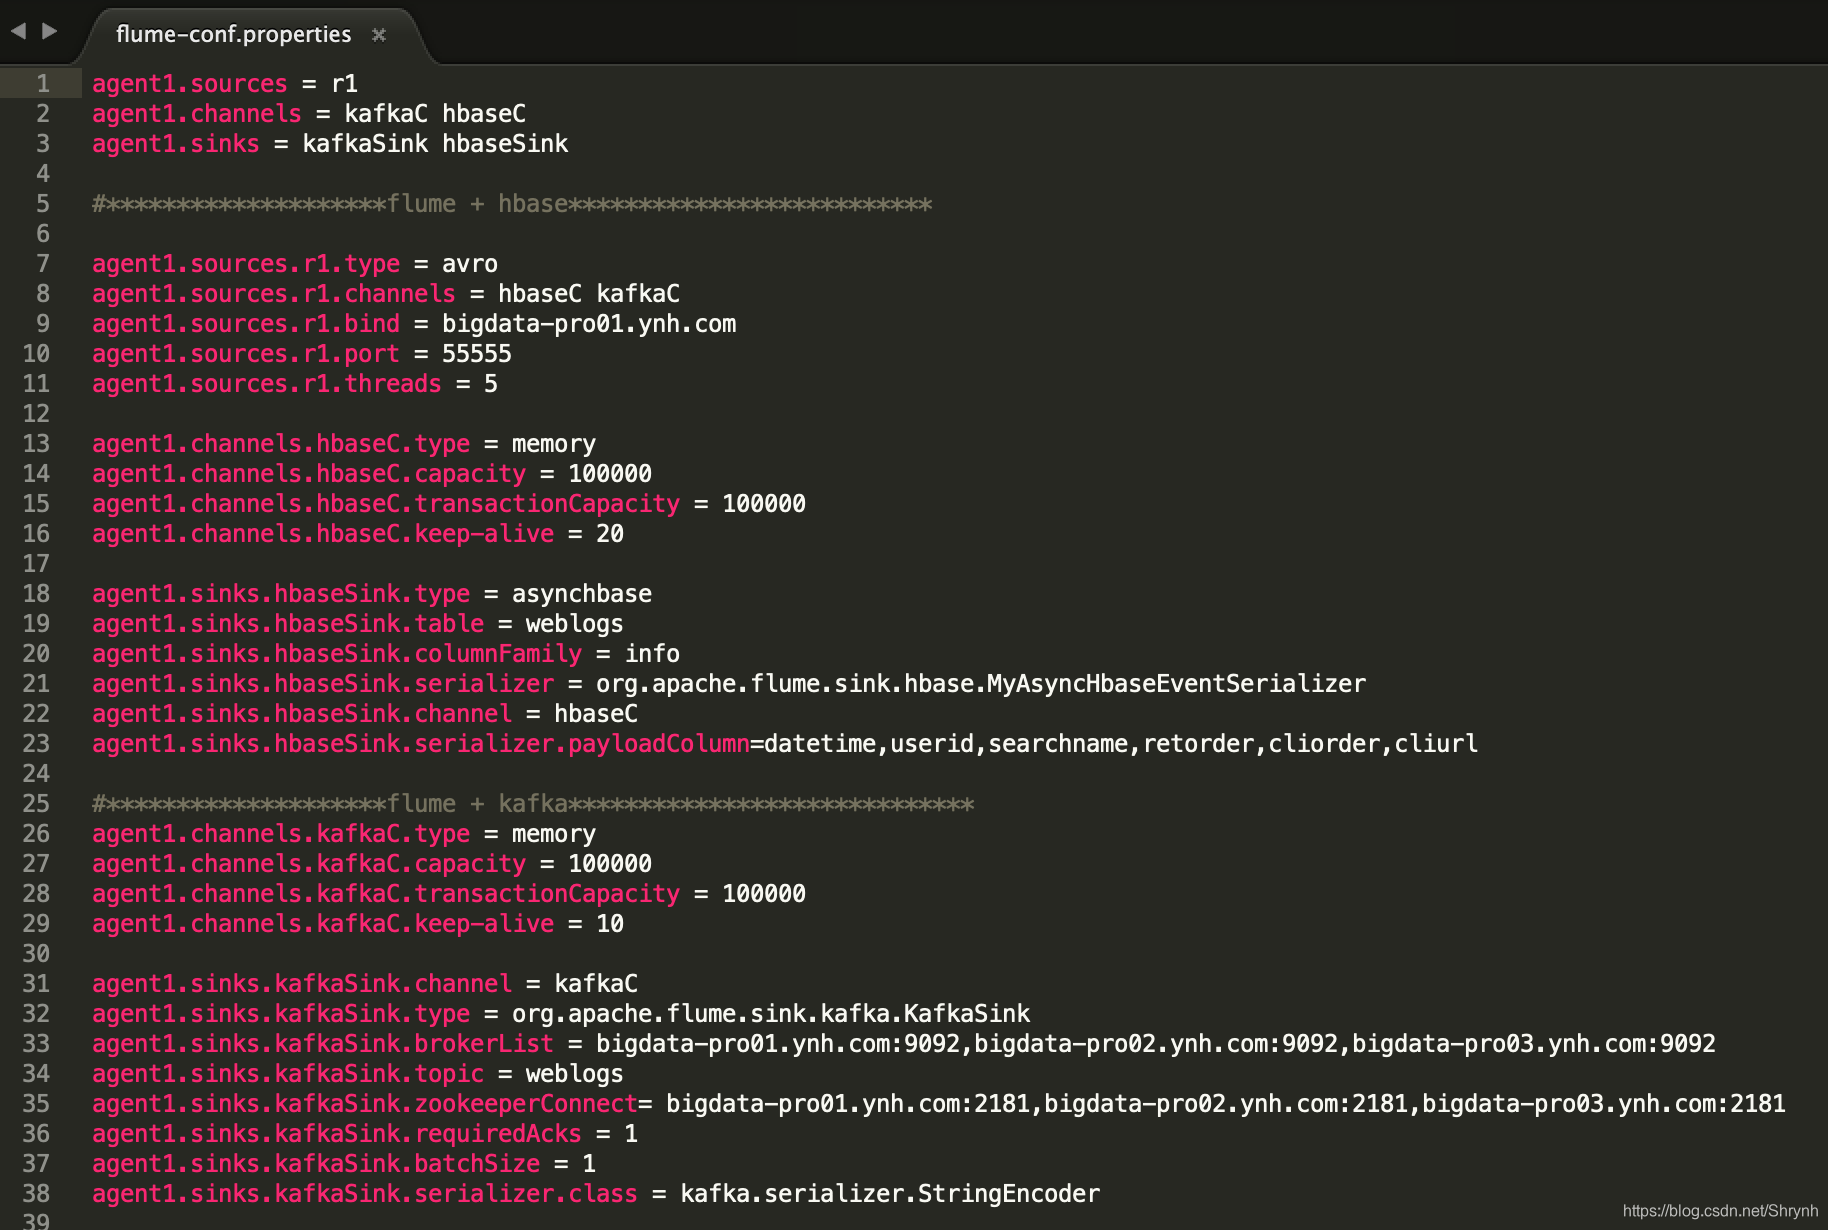Click value r1 on line 1
The height and width of the screenshot is (1230, 1828).
click(344, 83)
